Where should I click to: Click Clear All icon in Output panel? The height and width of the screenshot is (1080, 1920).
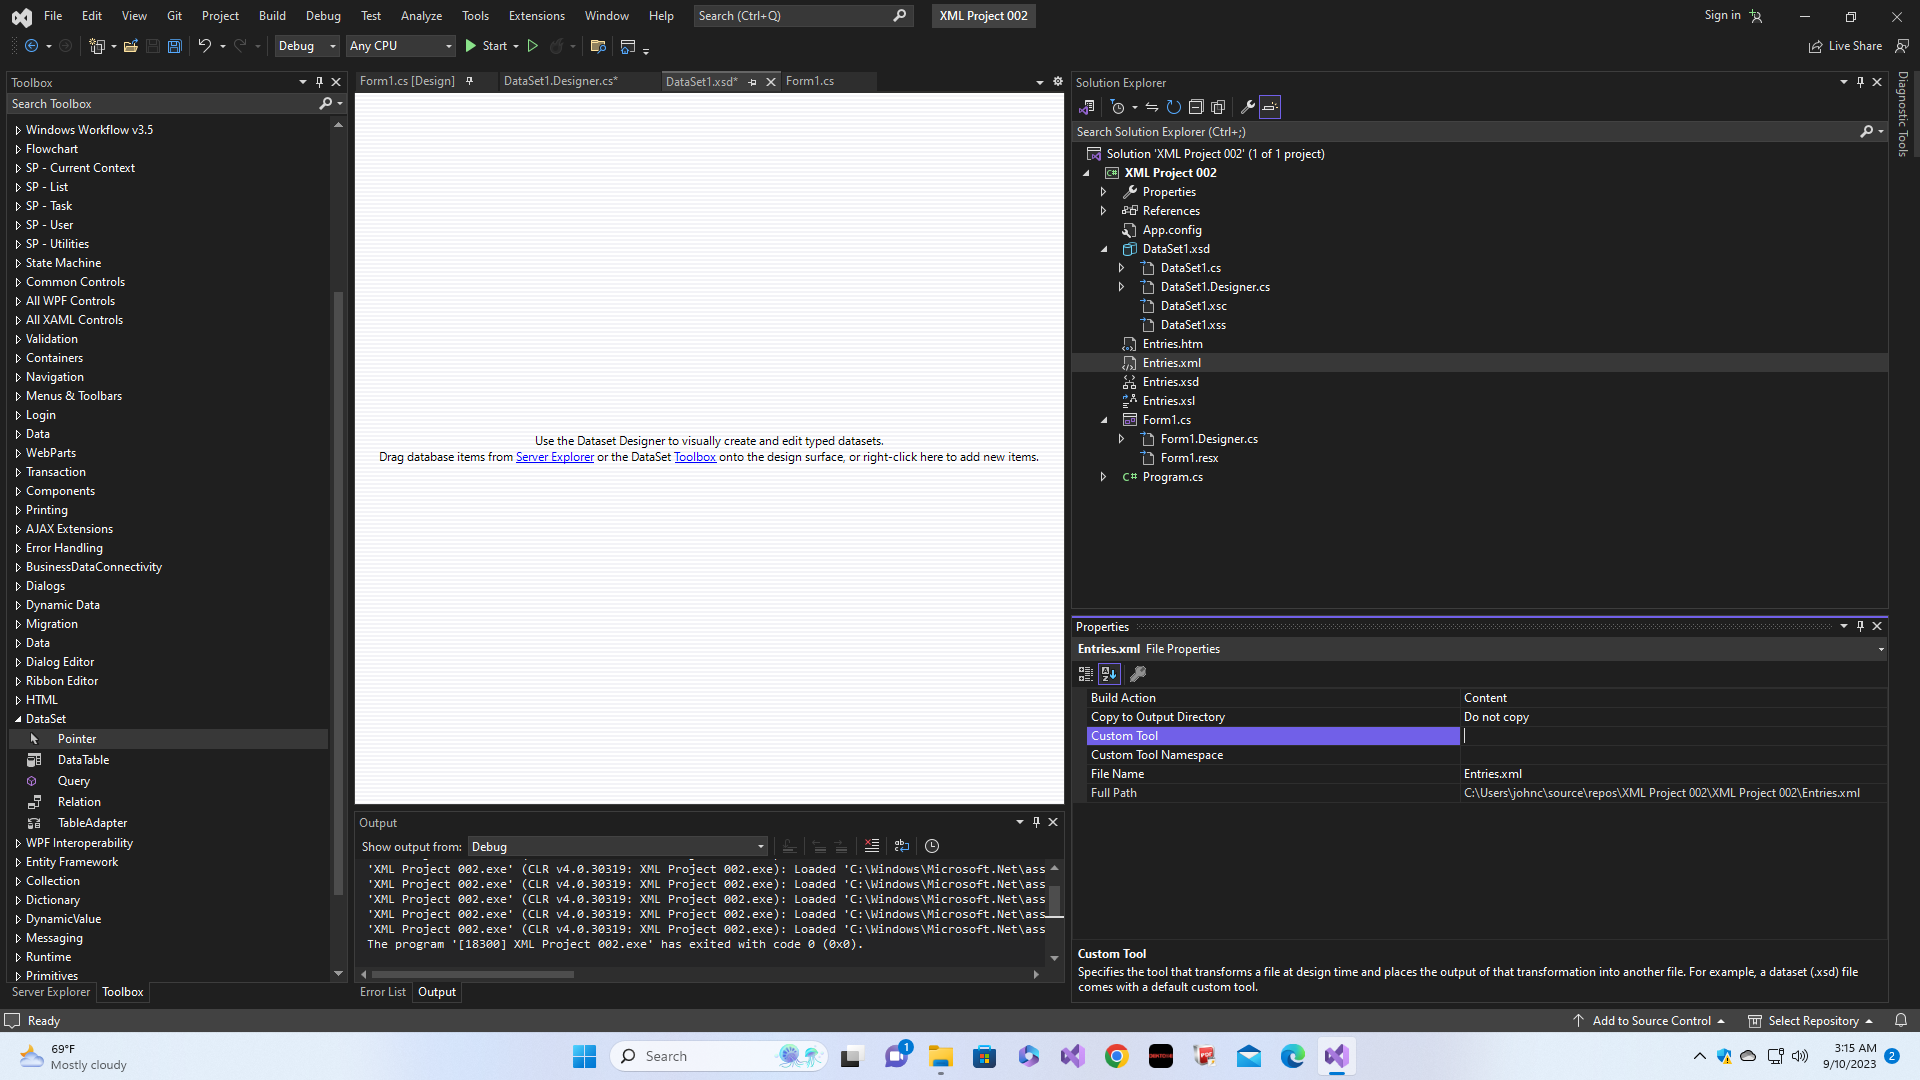pyautogui.click(x=872, y=846)
